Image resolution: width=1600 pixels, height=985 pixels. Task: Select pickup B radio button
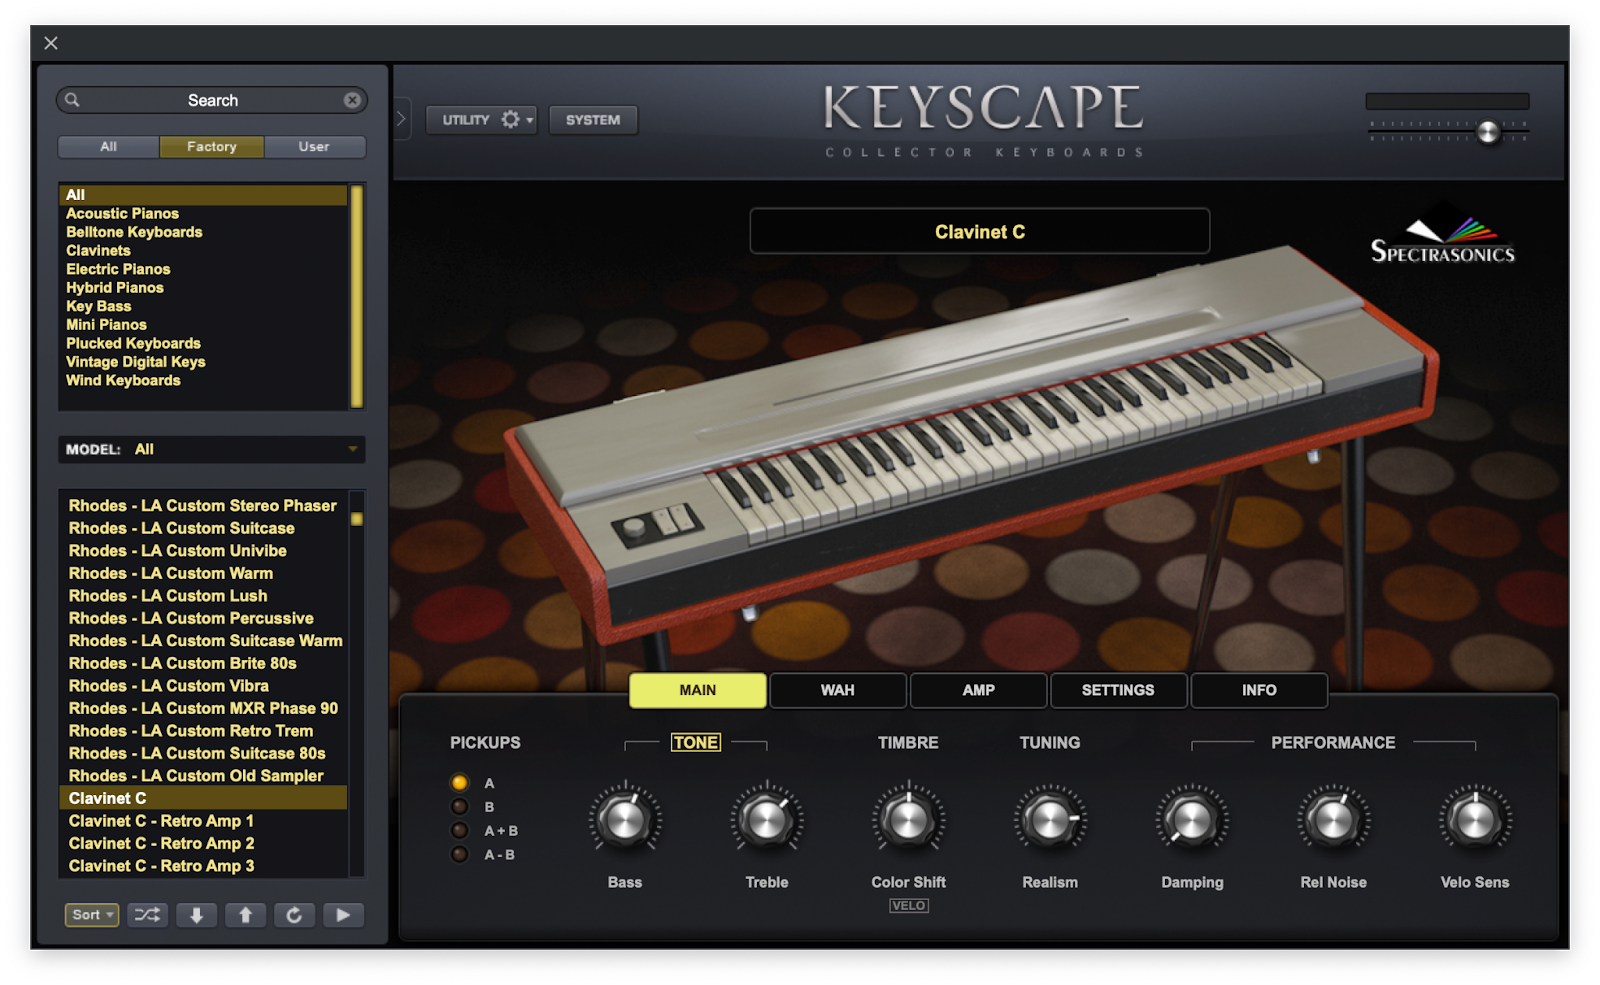point(460,807)
